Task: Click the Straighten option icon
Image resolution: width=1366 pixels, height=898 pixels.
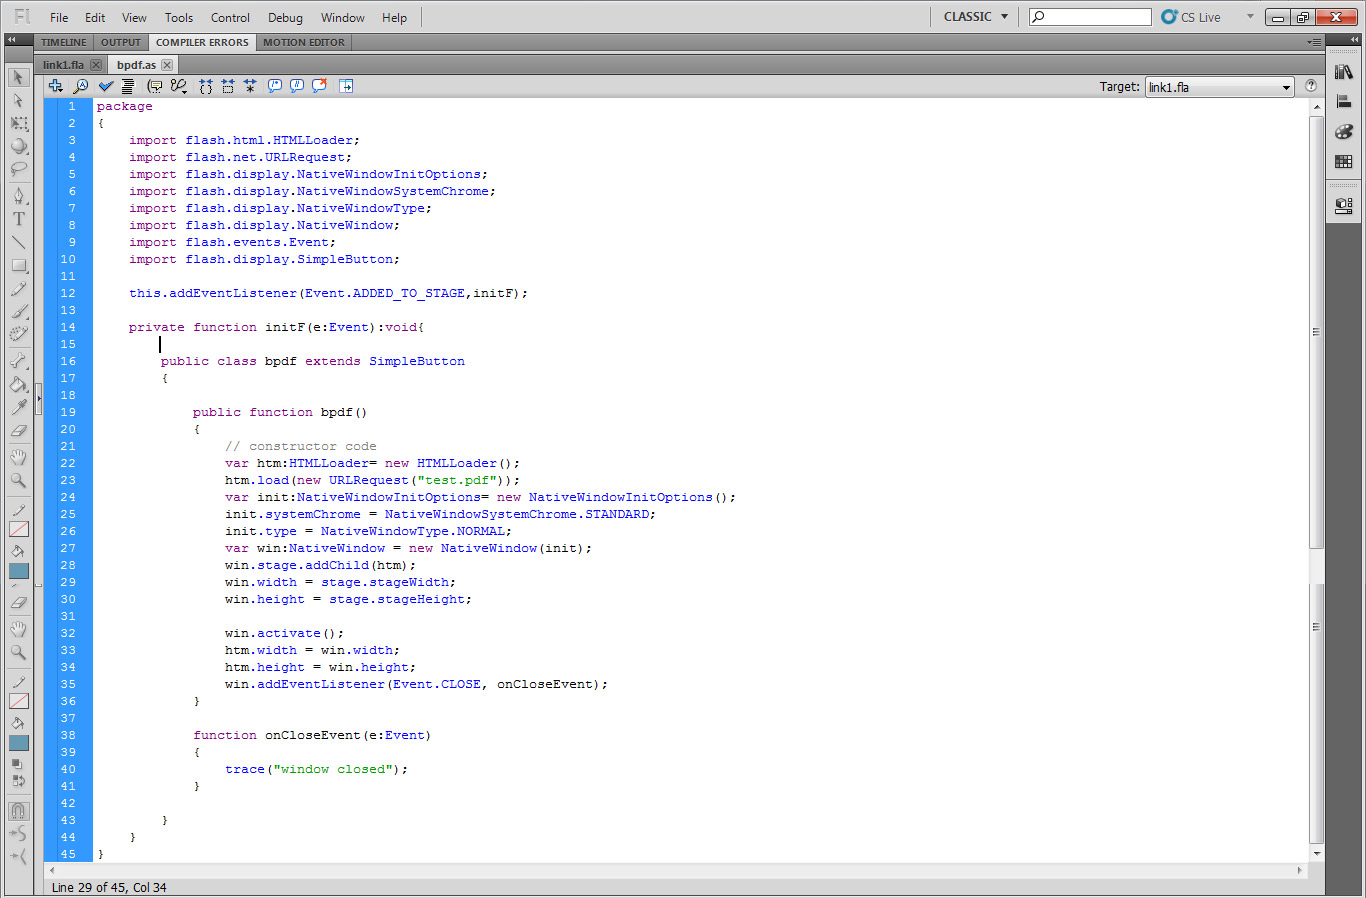Action: [x=18, y=856]
